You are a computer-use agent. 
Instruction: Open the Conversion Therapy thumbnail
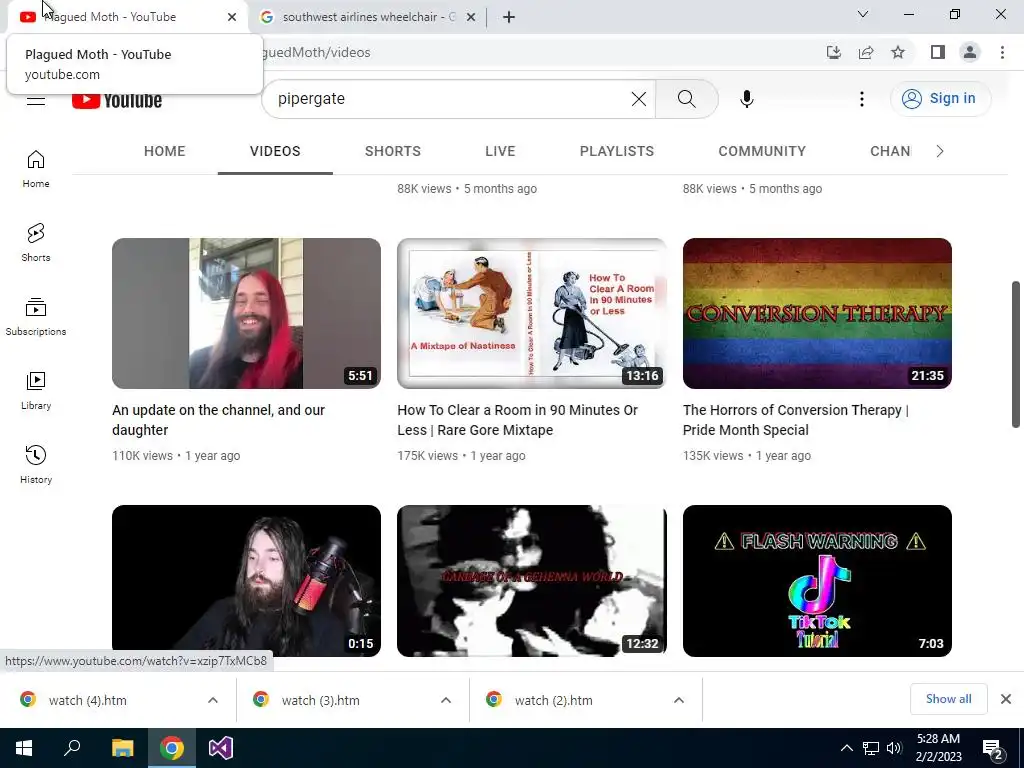click(817, 313)
